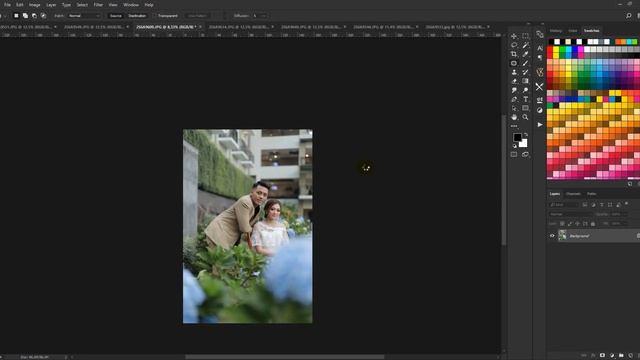
Task: Select the Source patch option
Action: click(116, 16)
